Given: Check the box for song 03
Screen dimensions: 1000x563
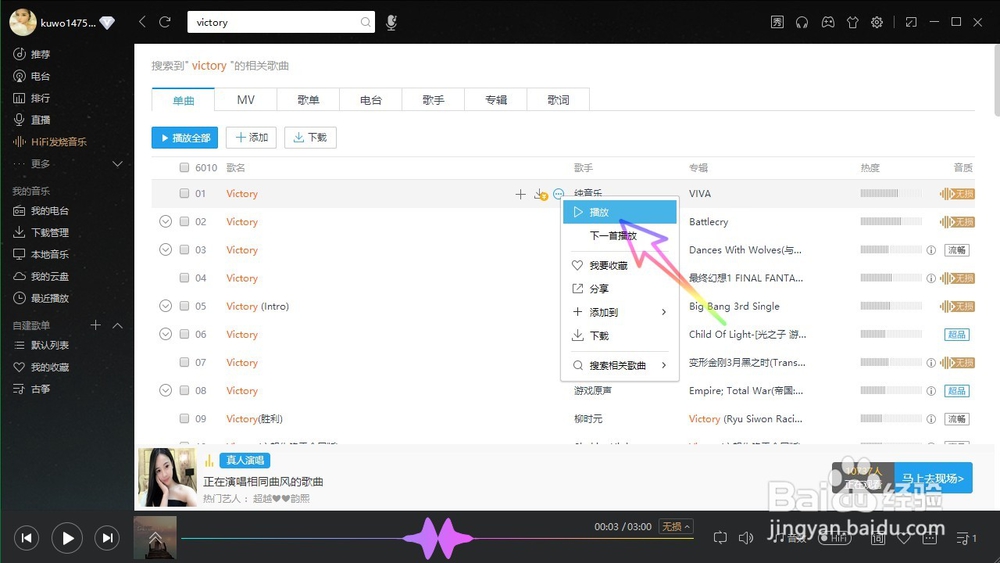Looking at the screenshot, I should pyautogui.click(x=184, y=249).
